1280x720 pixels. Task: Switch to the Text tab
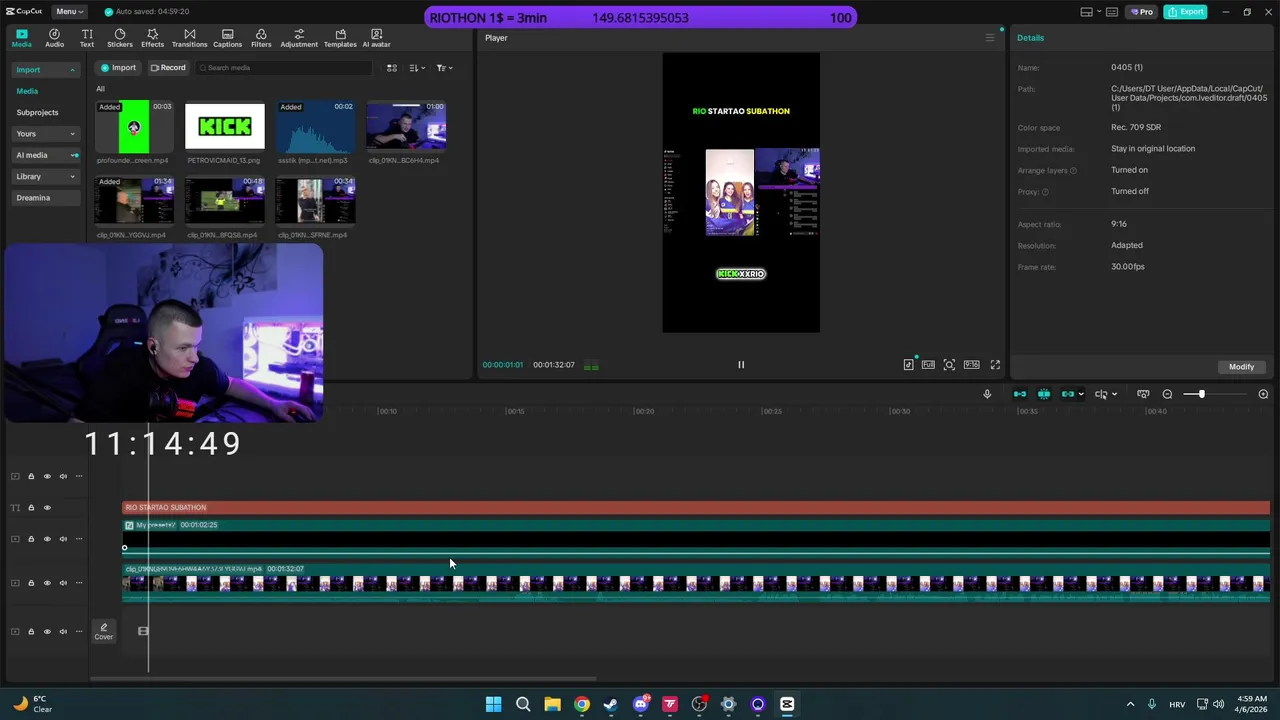pos(87,38)
